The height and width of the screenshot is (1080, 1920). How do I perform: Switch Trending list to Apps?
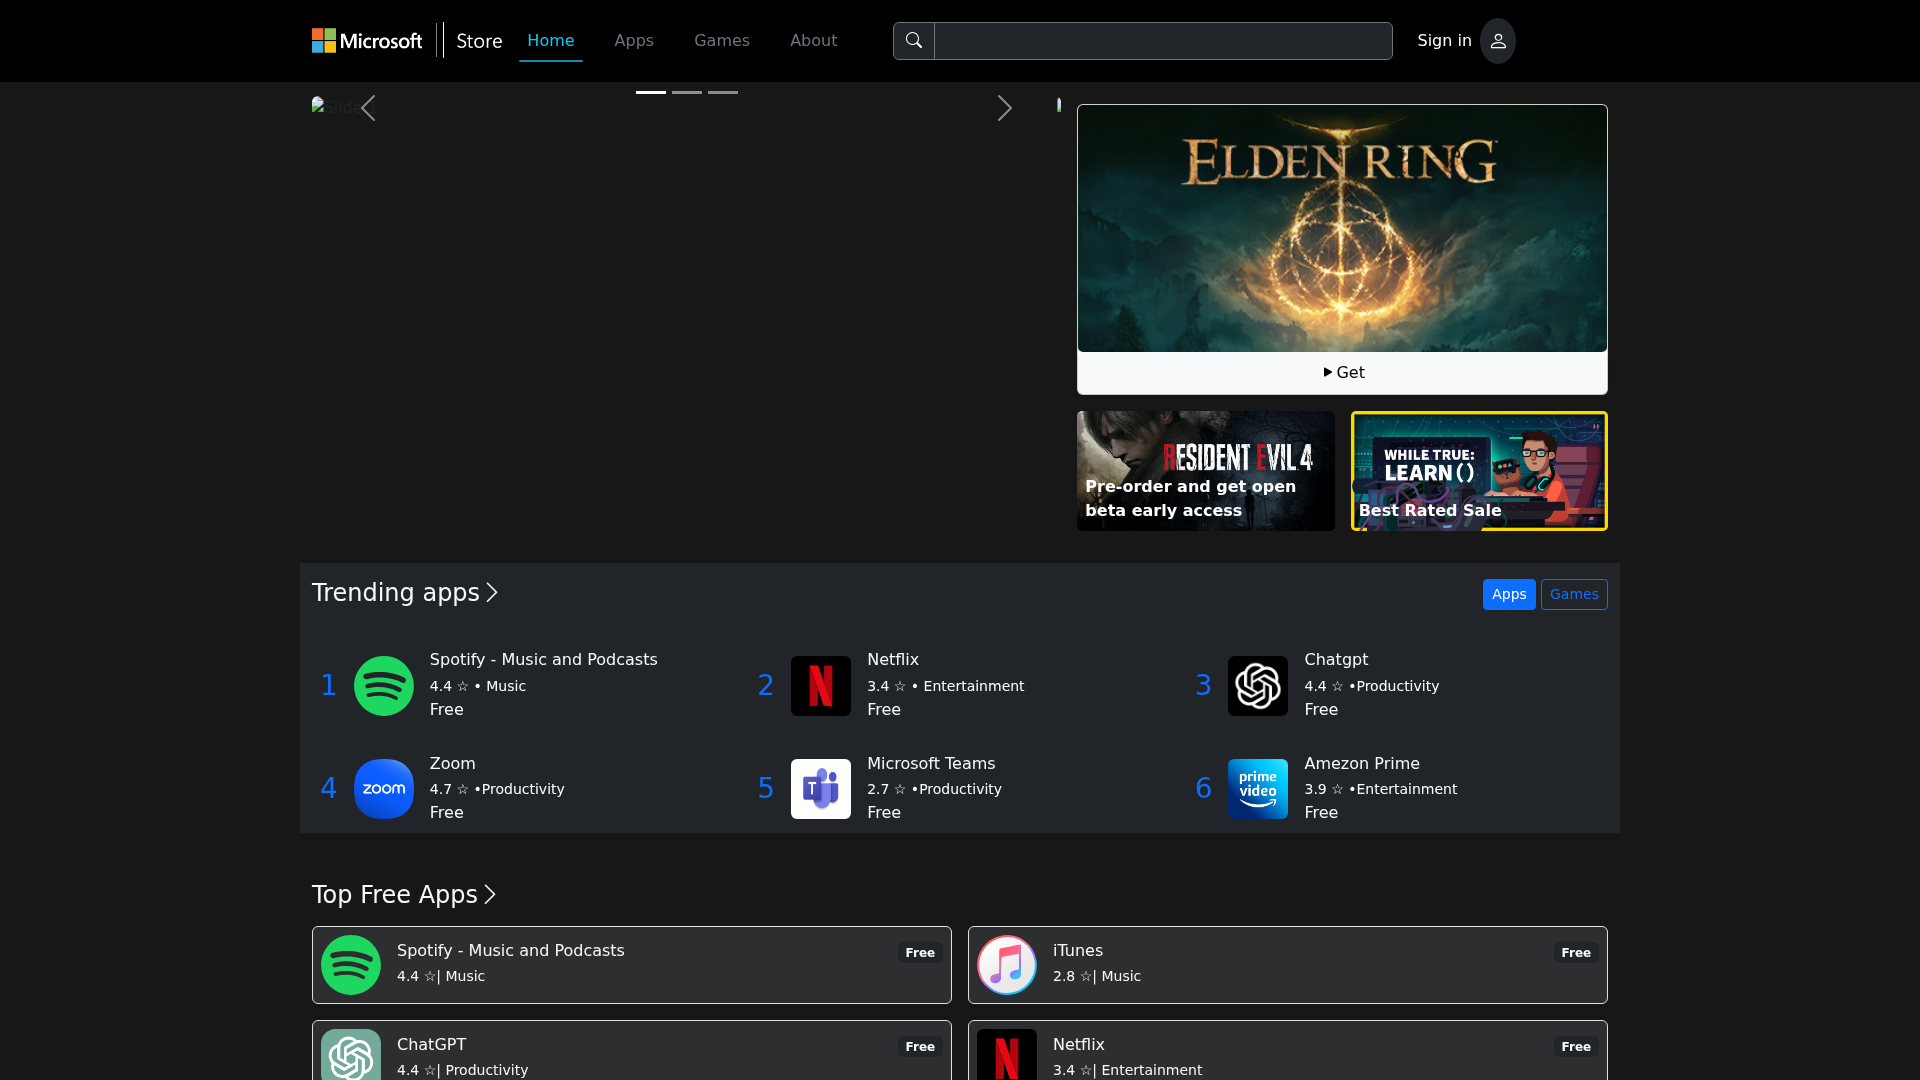click(x=1509, y=595)
